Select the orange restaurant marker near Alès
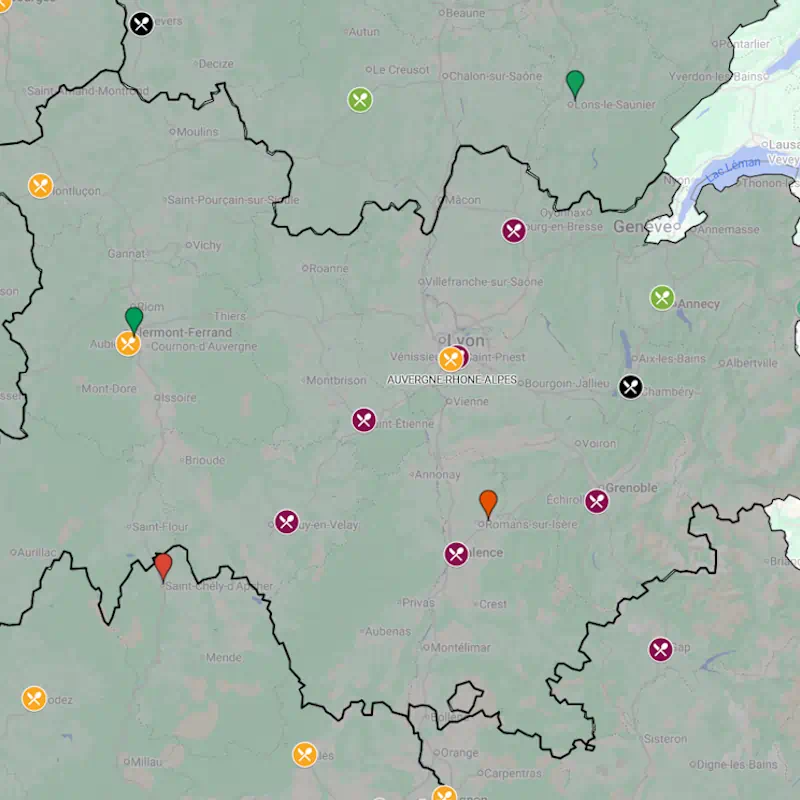This screenshot has height=800, width=800. 305,754
